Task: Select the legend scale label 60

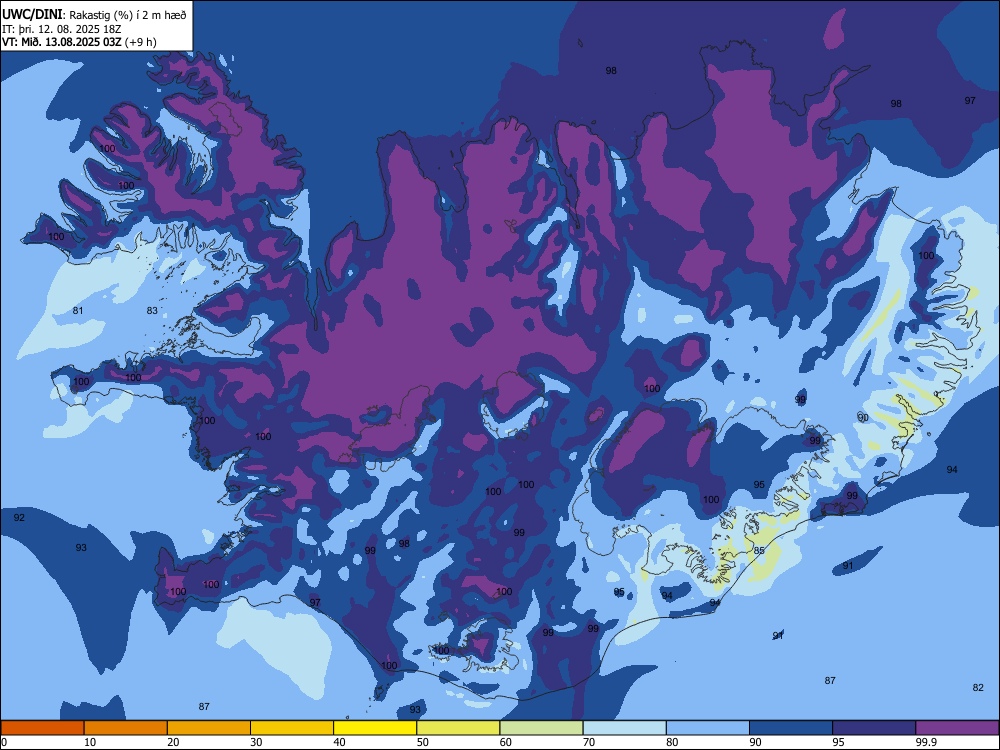Action: pyautogui.click(x=506, y=742)
